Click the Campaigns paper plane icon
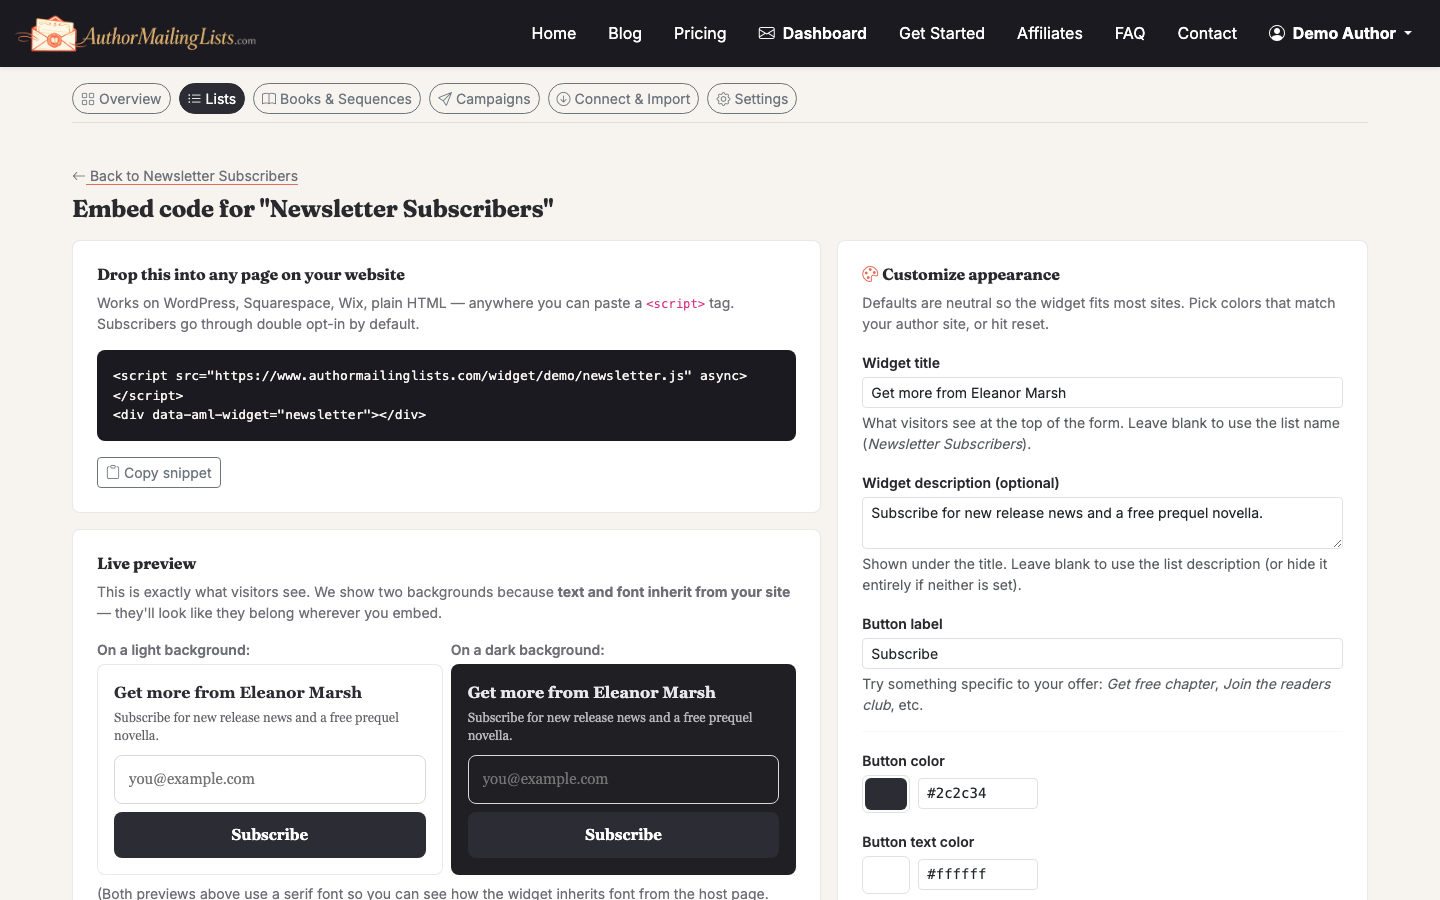The height and width of the screenshot is (900, 1440). pyautogui.click(x=445, y=99)
